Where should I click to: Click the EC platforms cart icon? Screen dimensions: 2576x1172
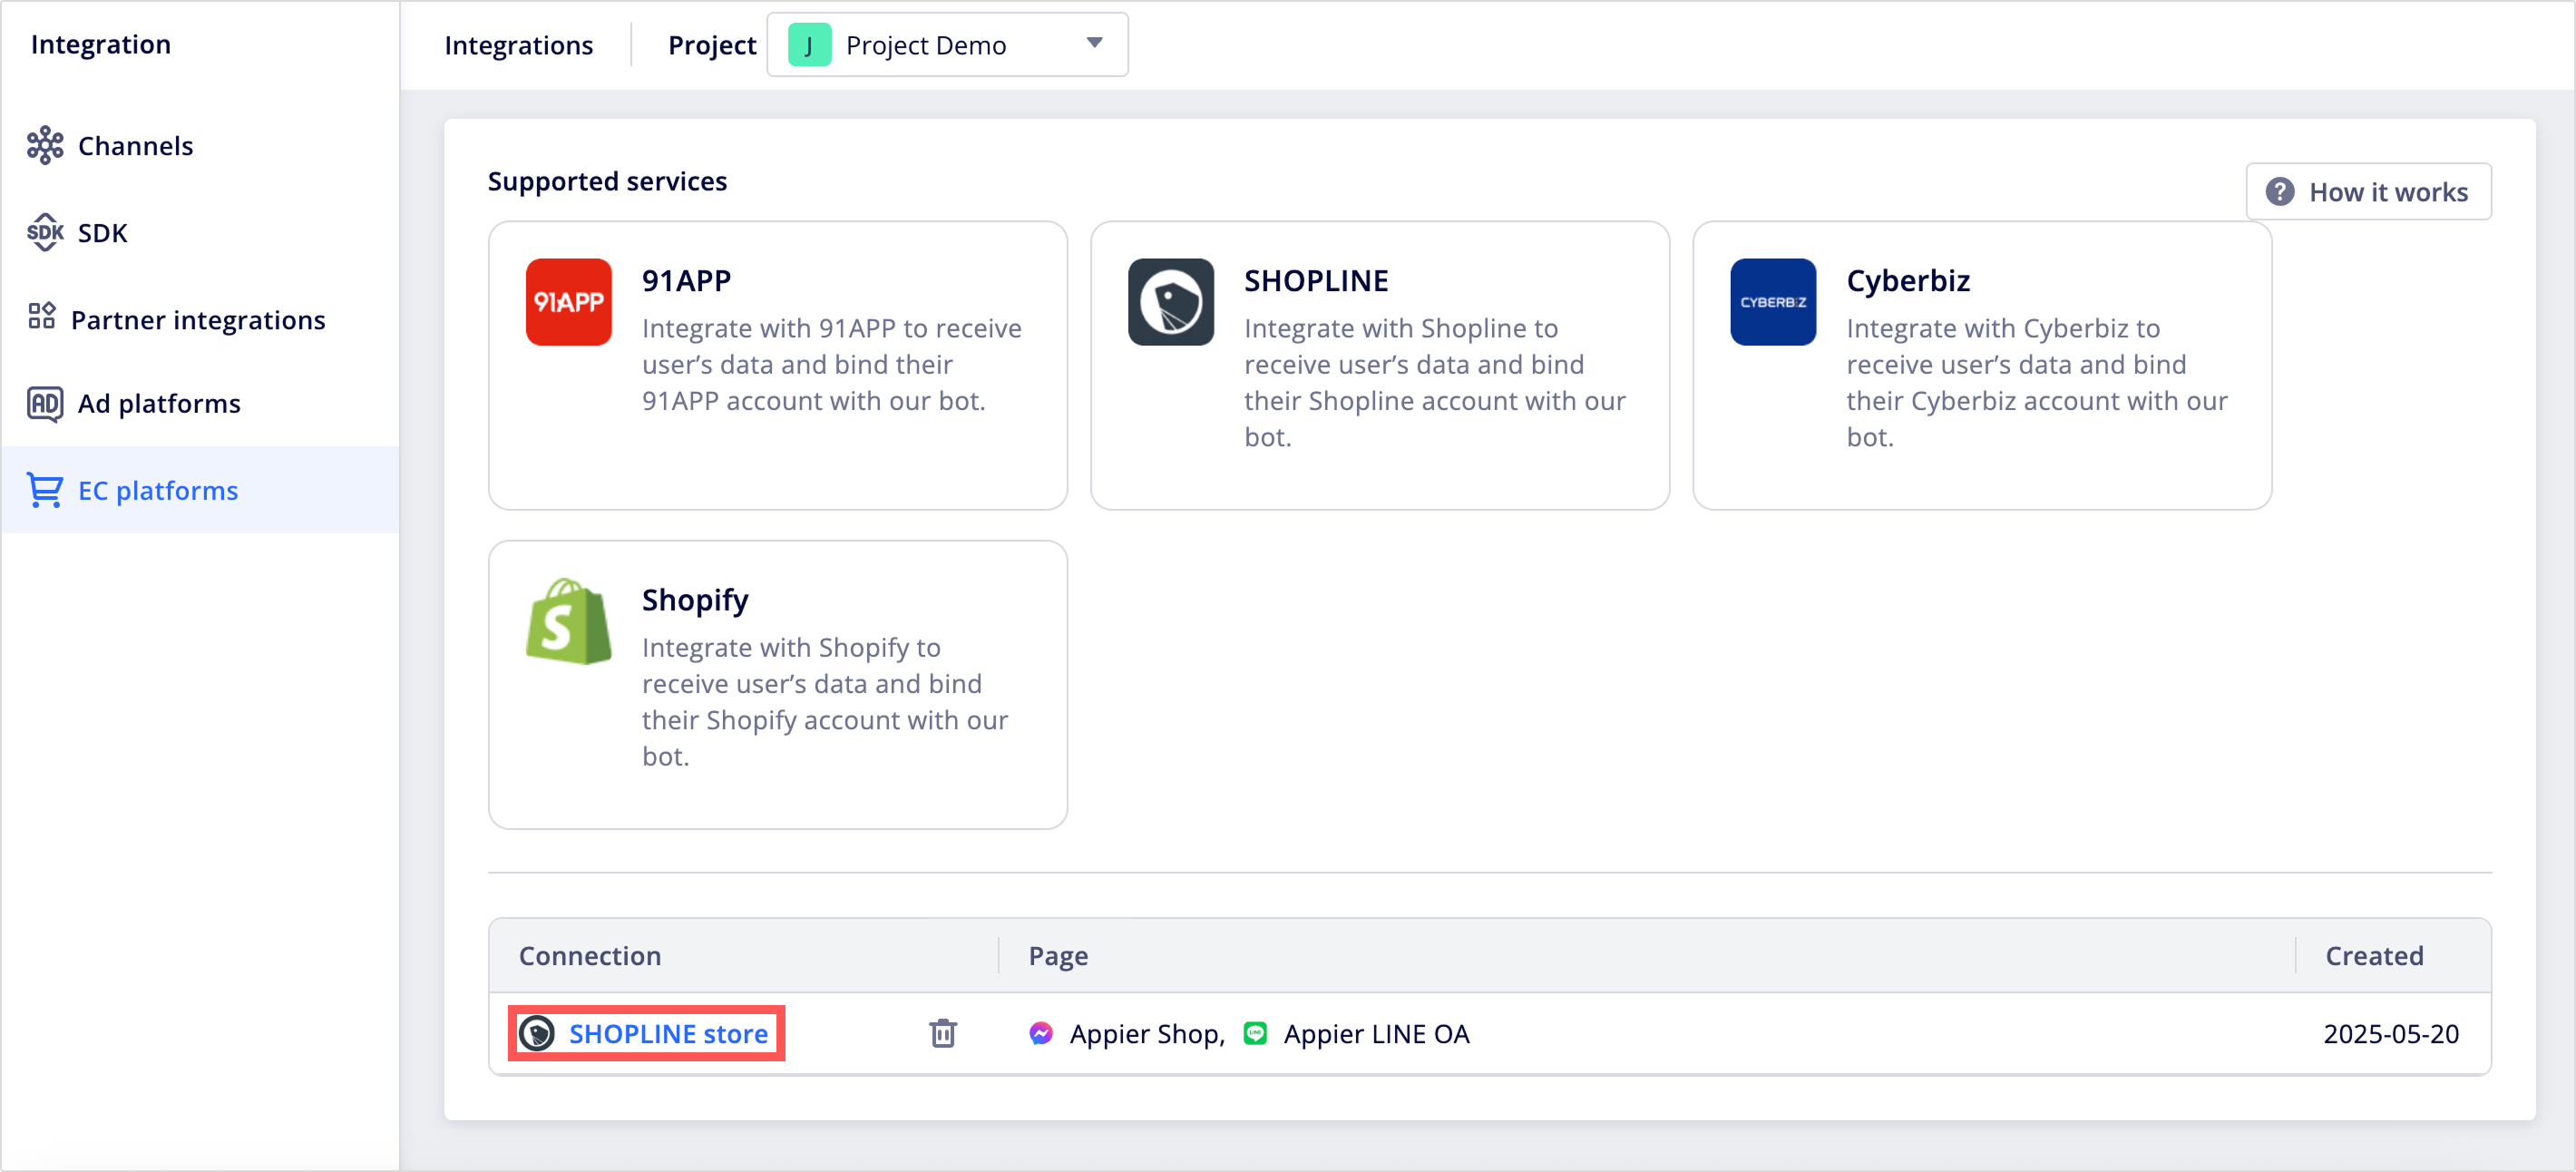coord(45,490)
